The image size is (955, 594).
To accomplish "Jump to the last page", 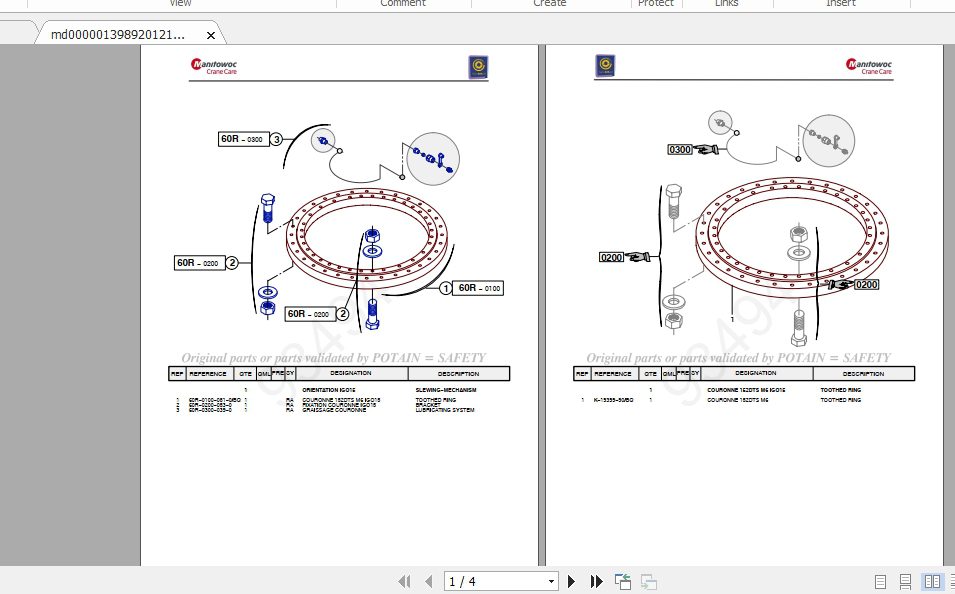I will tap(596, 581).
